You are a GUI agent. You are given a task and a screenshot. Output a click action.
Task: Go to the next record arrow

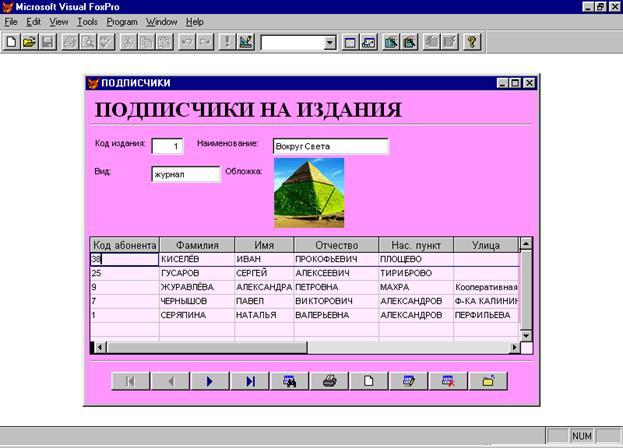click(209, 381)
